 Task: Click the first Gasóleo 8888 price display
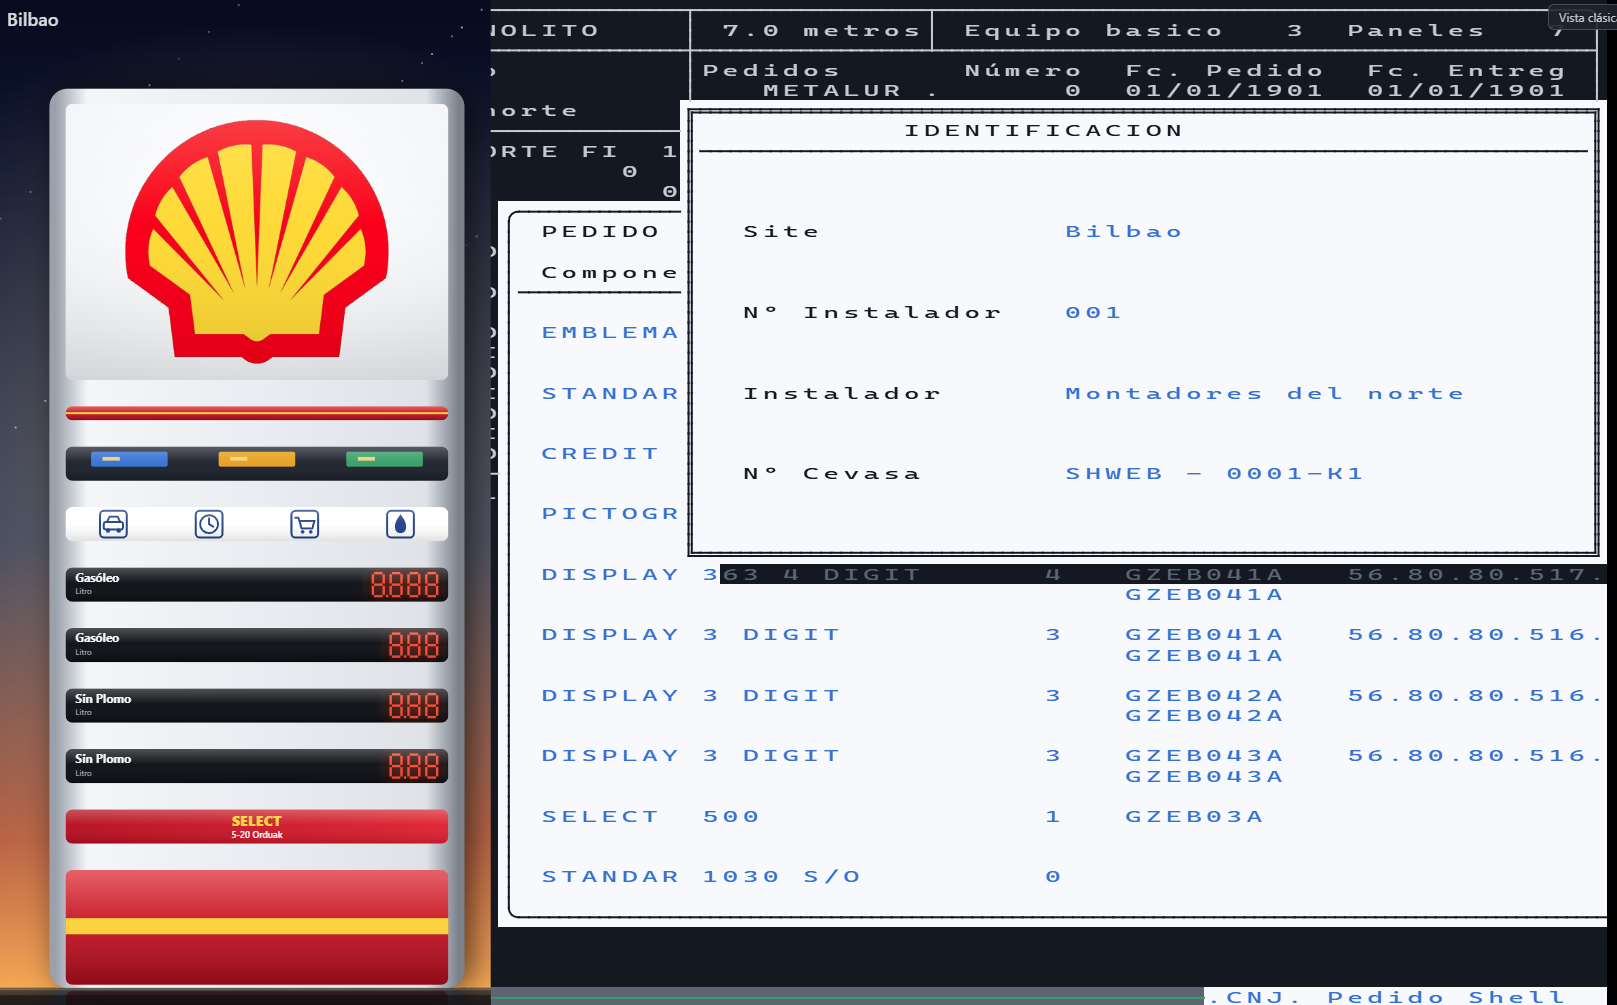tap(257, 585)
